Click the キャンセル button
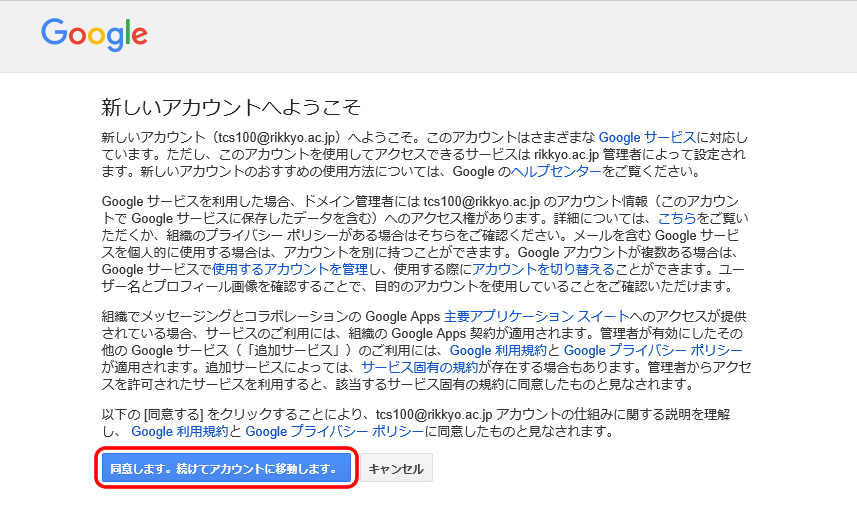The height and width of the screenshot is (523, 857). (x=396, y=468)
